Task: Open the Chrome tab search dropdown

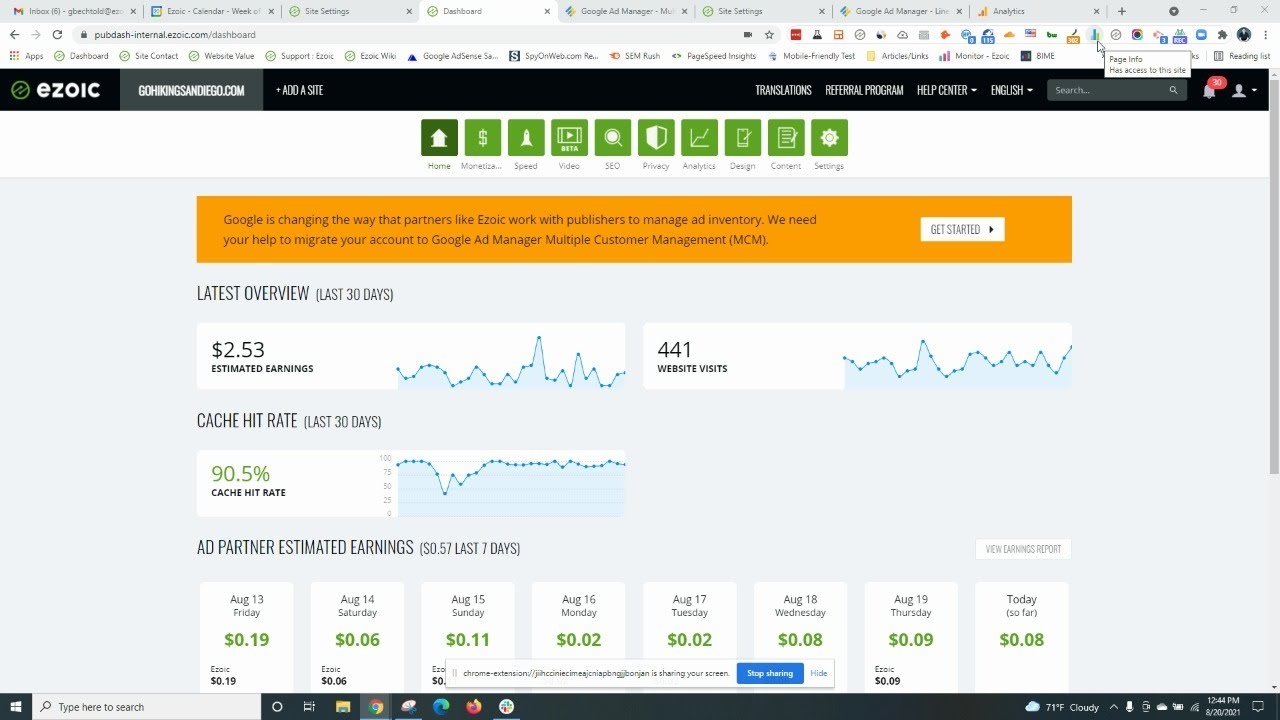Action: tap(1174, 11)
